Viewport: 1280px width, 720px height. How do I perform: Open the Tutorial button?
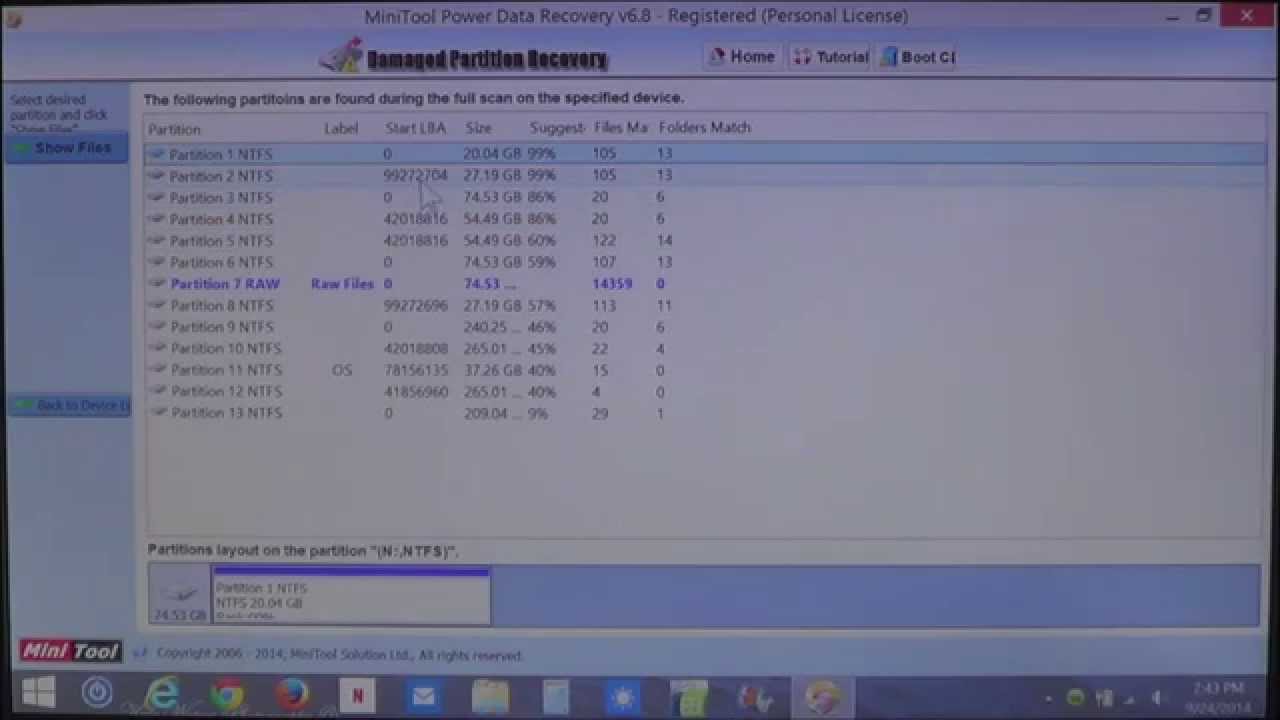[x=831, y=57]
